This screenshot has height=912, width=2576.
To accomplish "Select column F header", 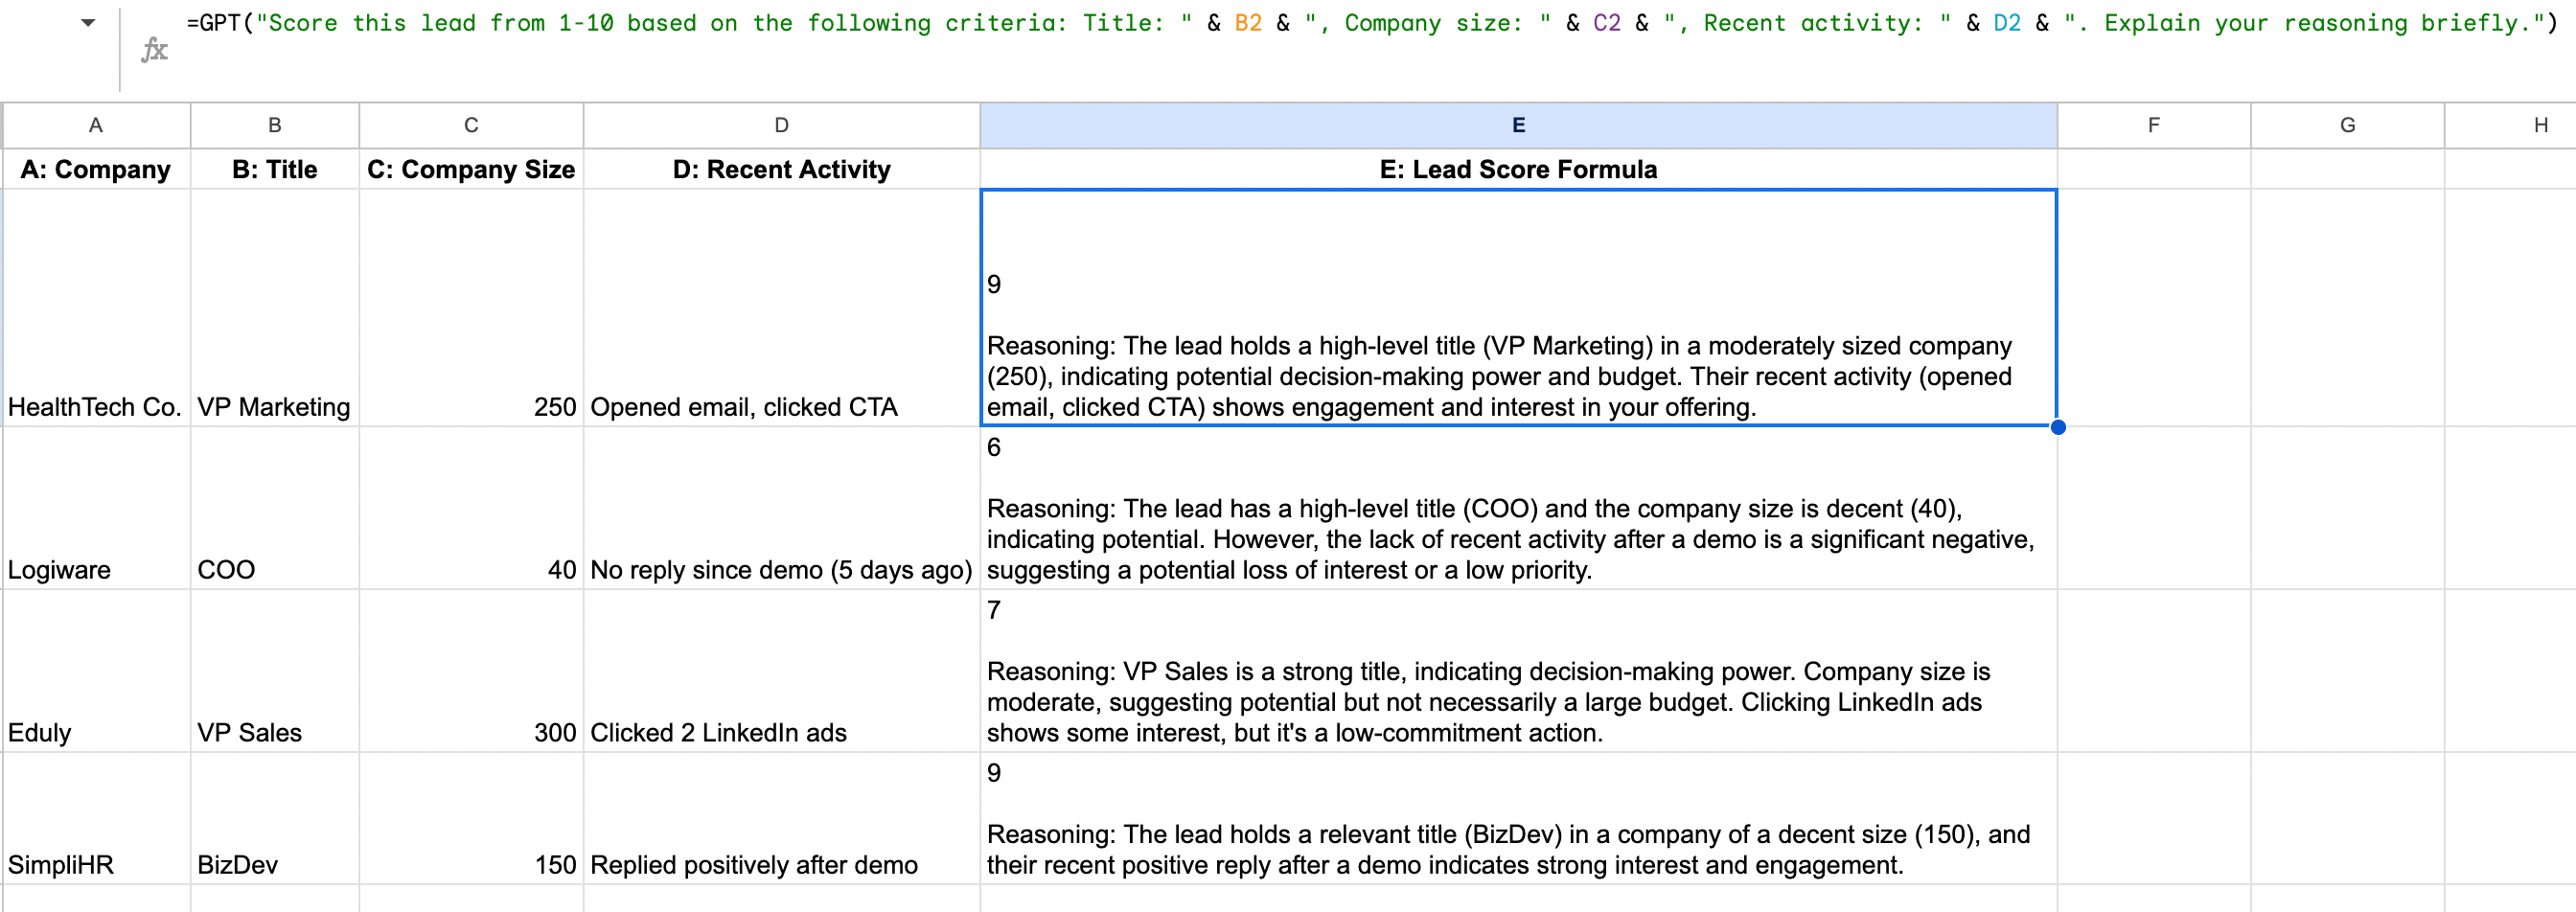I will tap(2153, 125).
